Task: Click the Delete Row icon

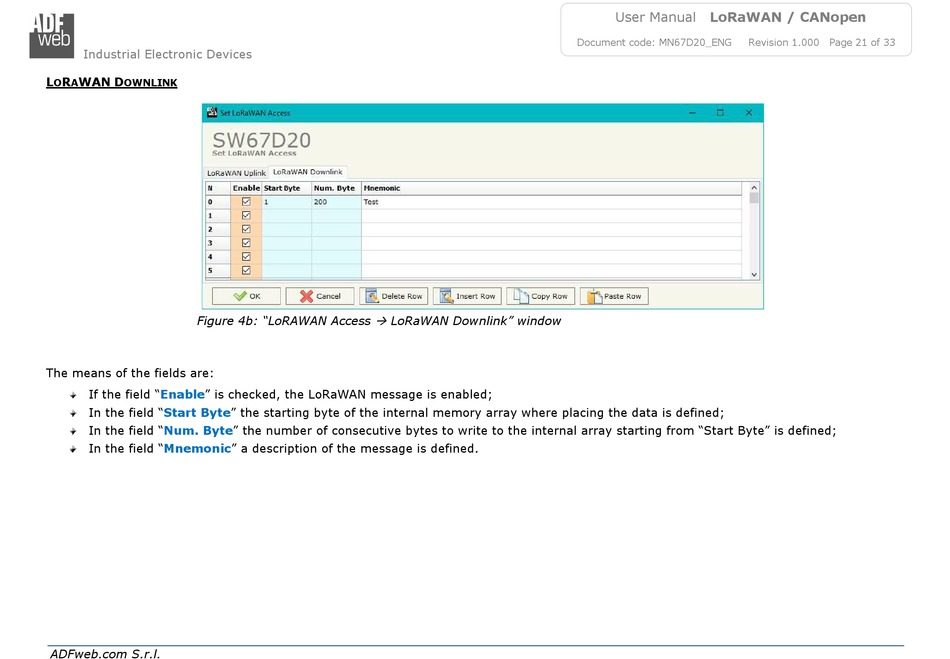Action: pos(371,296)
